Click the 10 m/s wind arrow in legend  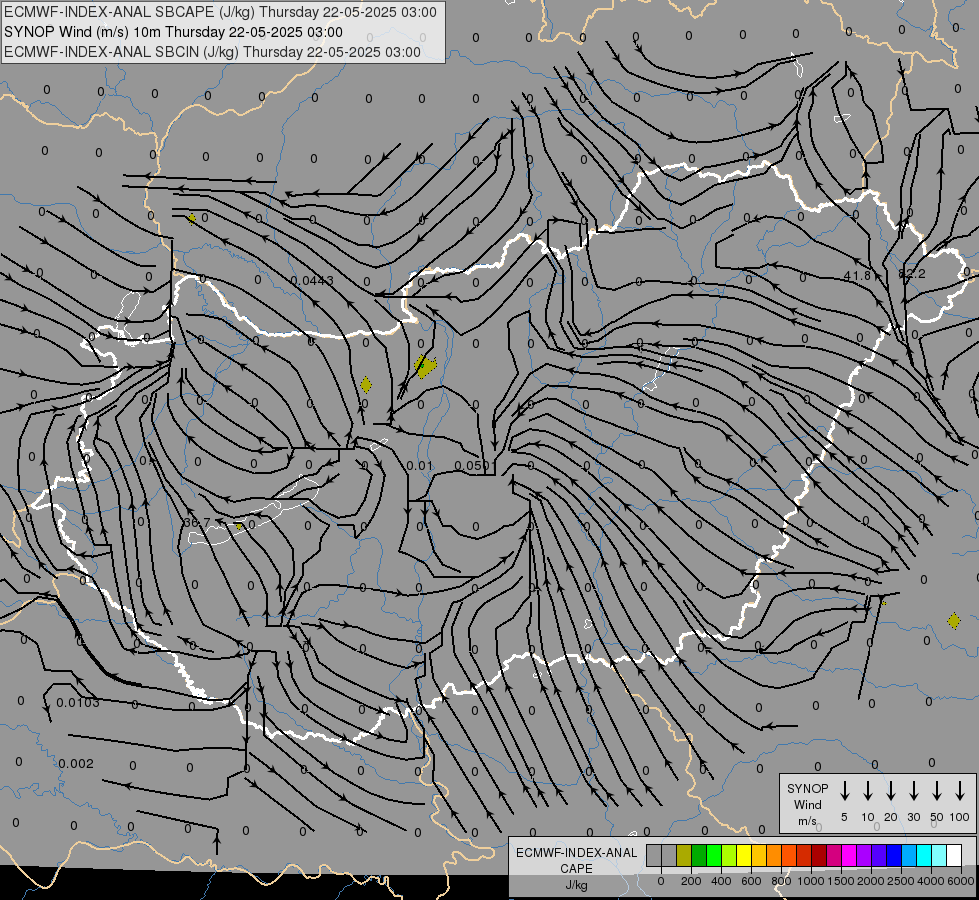click(x=867, y=791)
